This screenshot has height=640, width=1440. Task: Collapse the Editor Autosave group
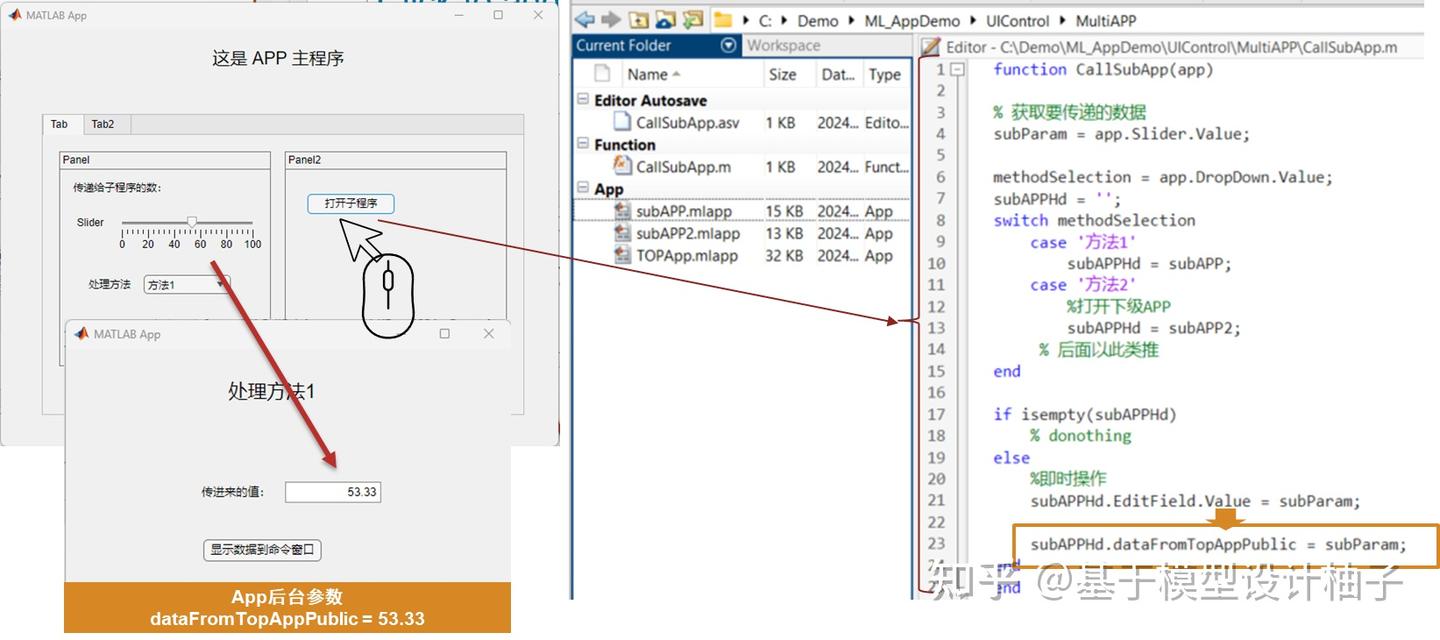582,100
